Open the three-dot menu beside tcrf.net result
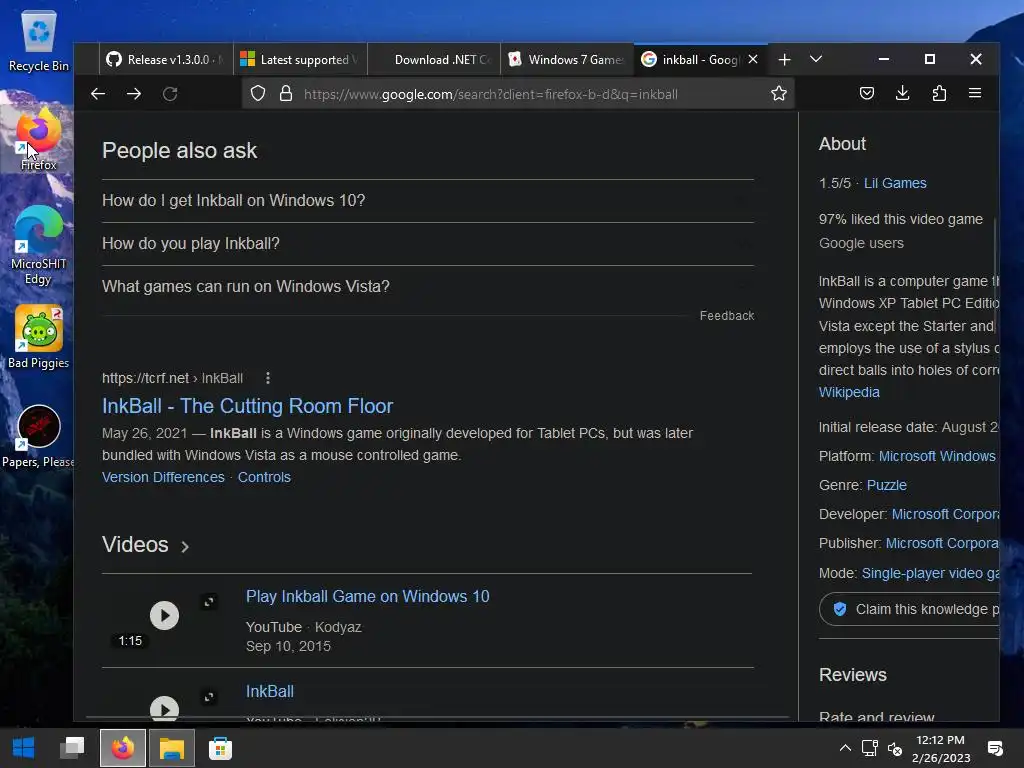Screen dimensions: 1024x768 pos(268,378)
